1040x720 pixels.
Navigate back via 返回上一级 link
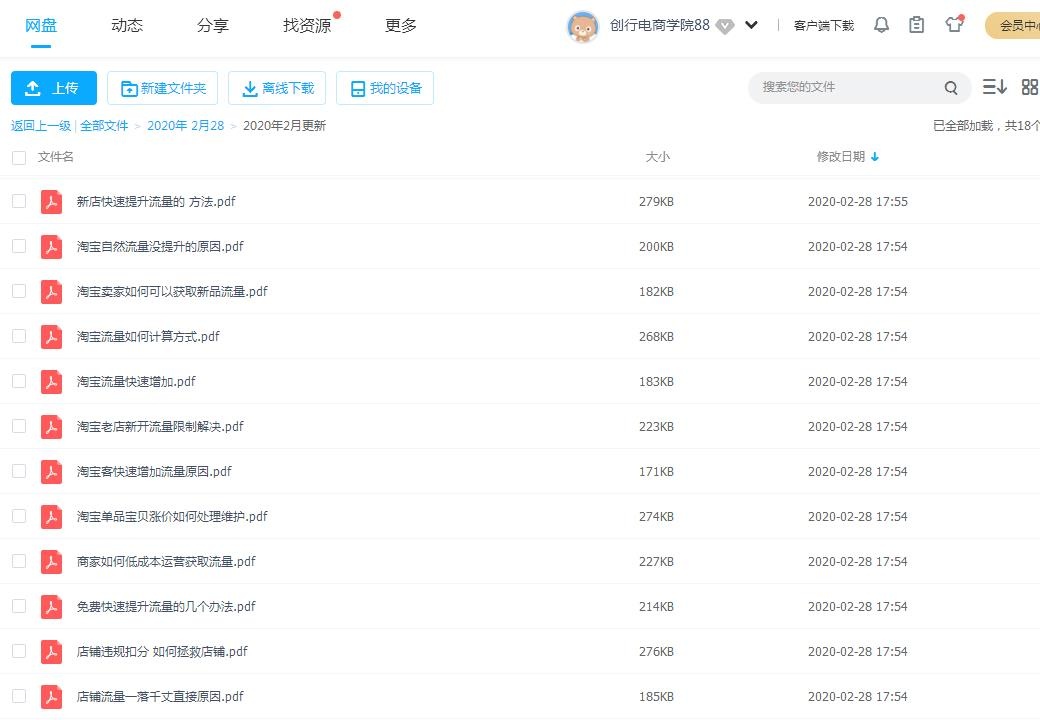point(39,126)
